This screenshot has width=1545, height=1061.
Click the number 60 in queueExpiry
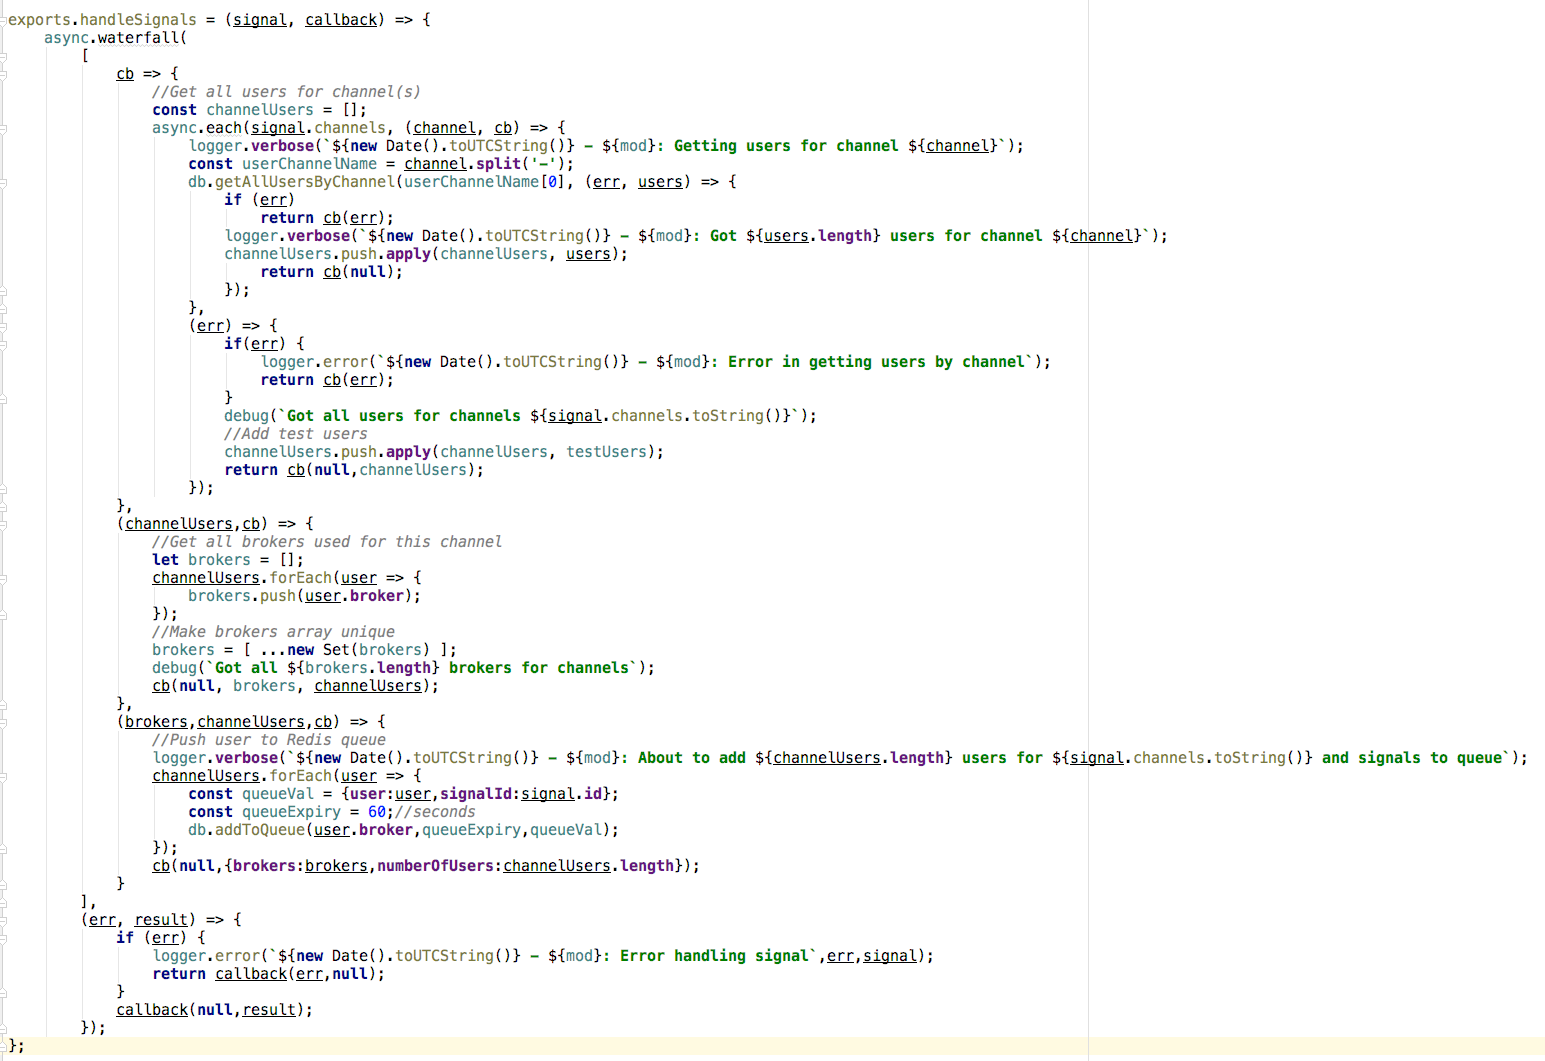coord(376,812)
